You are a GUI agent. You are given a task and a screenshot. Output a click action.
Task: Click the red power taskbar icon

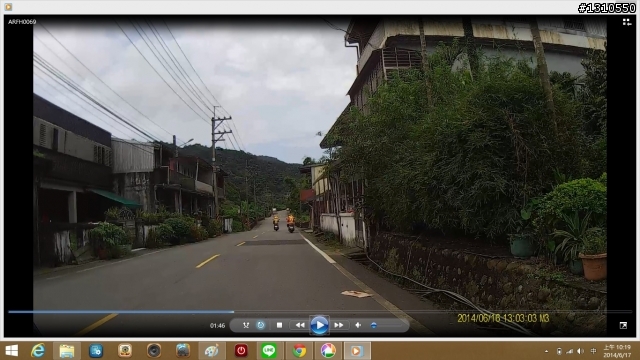click(x=241, y=351)
